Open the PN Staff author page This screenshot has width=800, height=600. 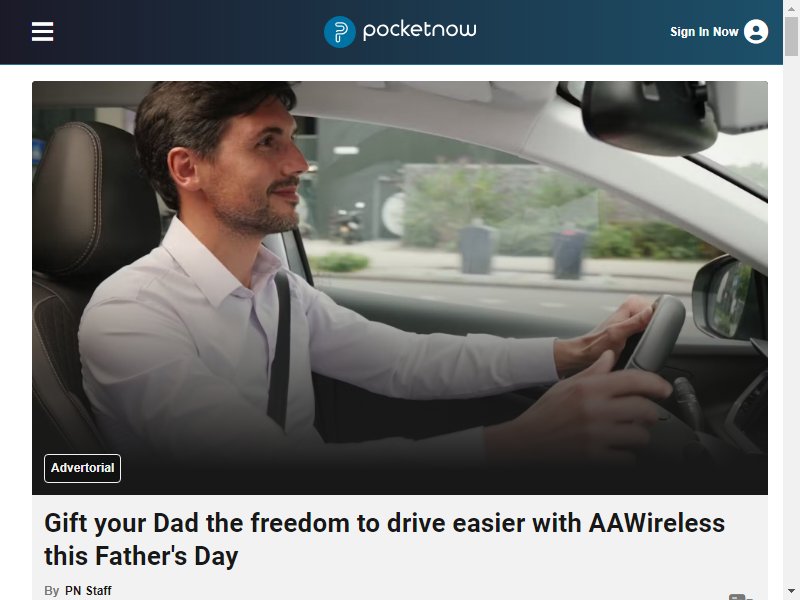(88, 590)
